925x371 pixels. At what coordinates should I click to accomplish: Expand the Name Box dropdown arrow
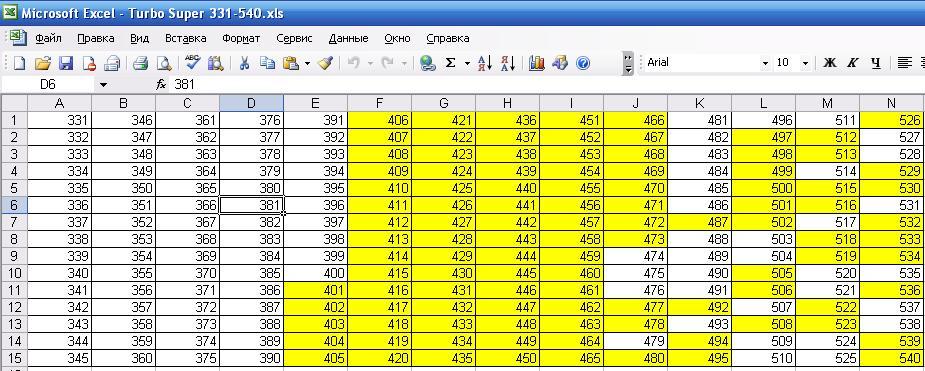[x=104, y=85]
